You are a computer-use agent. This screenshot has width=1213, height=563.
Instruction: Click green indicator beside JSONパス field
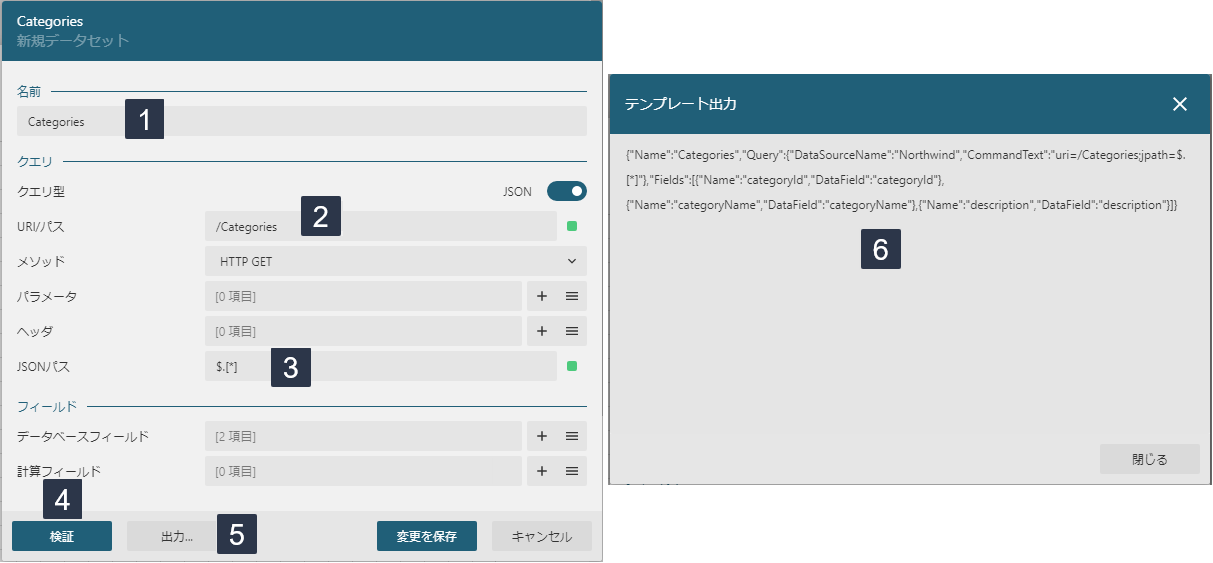(572, 366)
